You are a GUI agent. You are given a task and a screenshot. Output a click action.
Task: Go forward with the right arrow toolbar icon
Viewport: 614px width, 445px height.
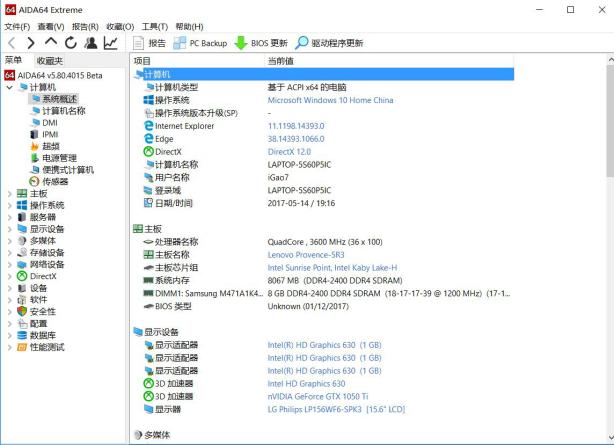pos(31,43)
